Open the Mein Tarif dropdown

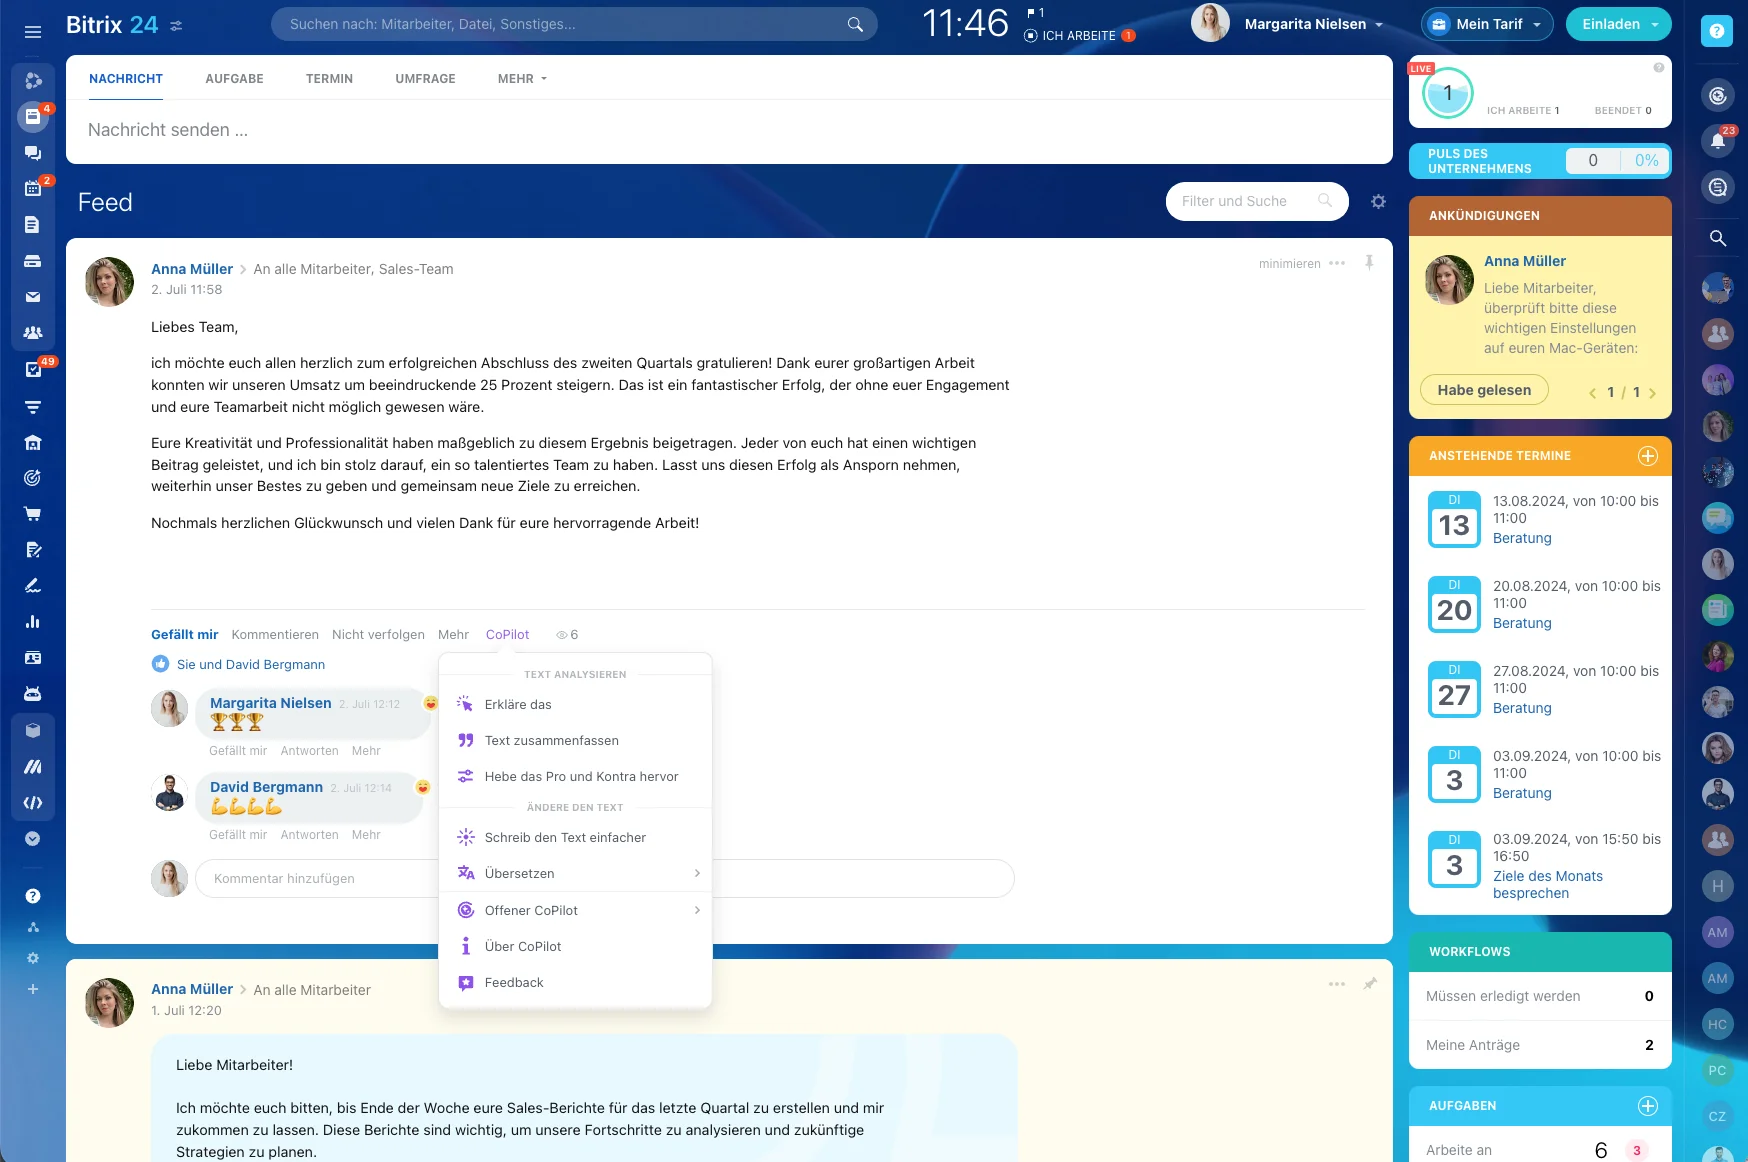click(x=1487, y=24)
